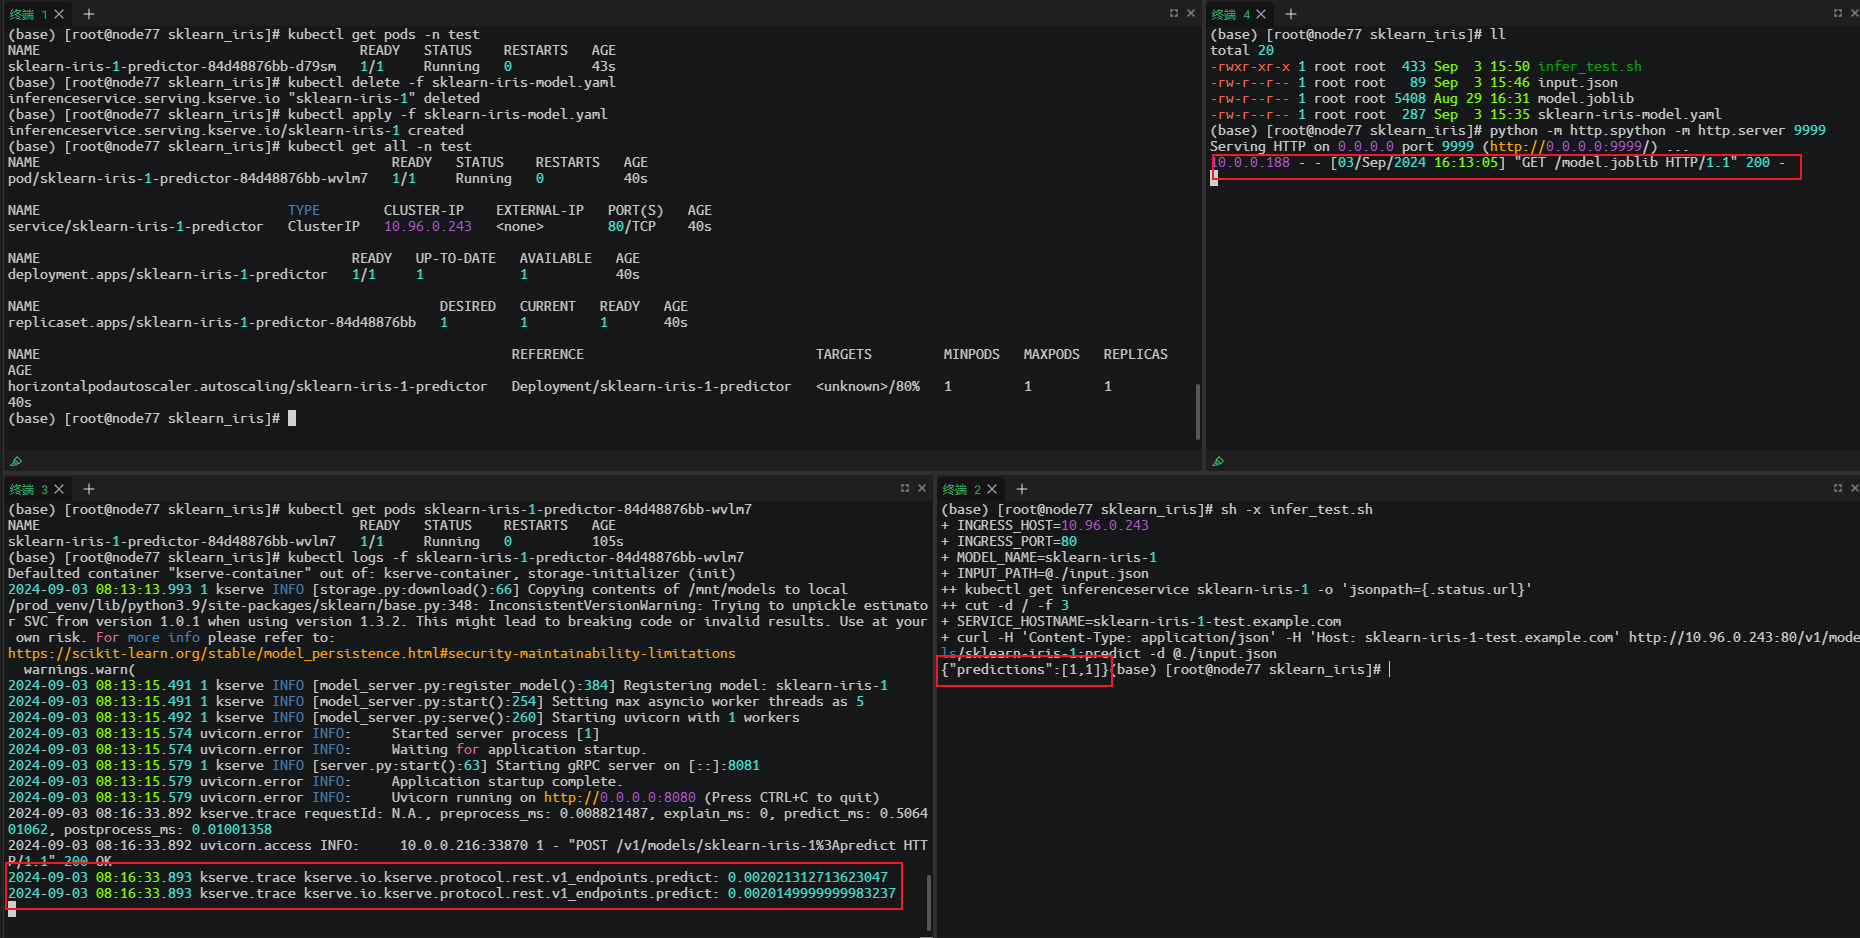Click the maximize icon on 终端 4 panel
Screen dimensions: 1860x938
1838,14
